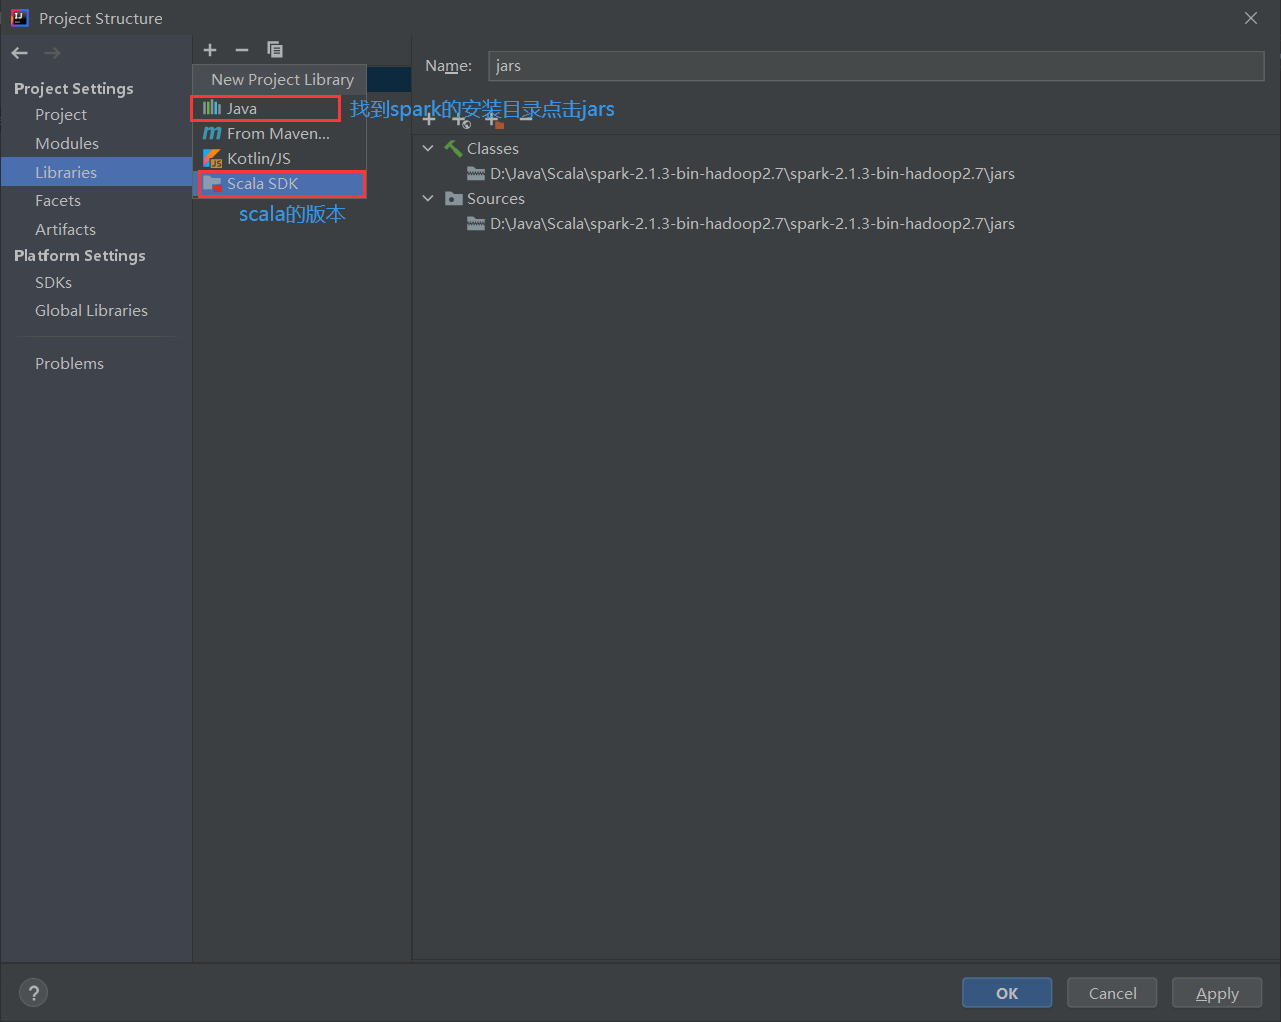Screen dimensions: 1281x1022
Task: Remove the selected library with minus icon
Action: pyautogui.click(x=242, y=50)
